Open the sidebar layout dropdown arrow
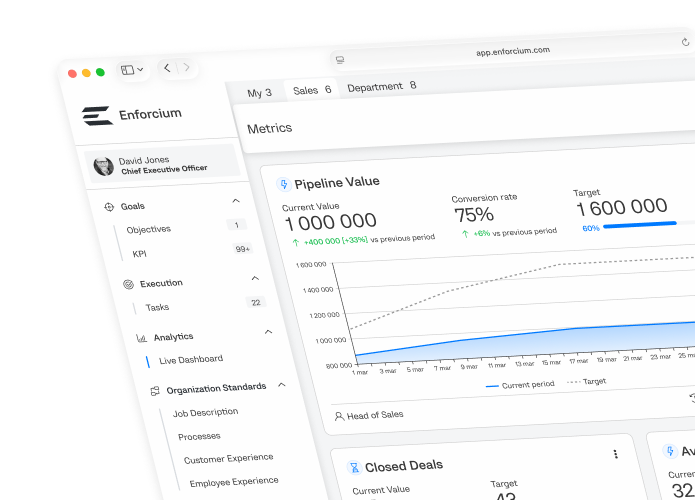The image size is (695, 500). (140, 69)
